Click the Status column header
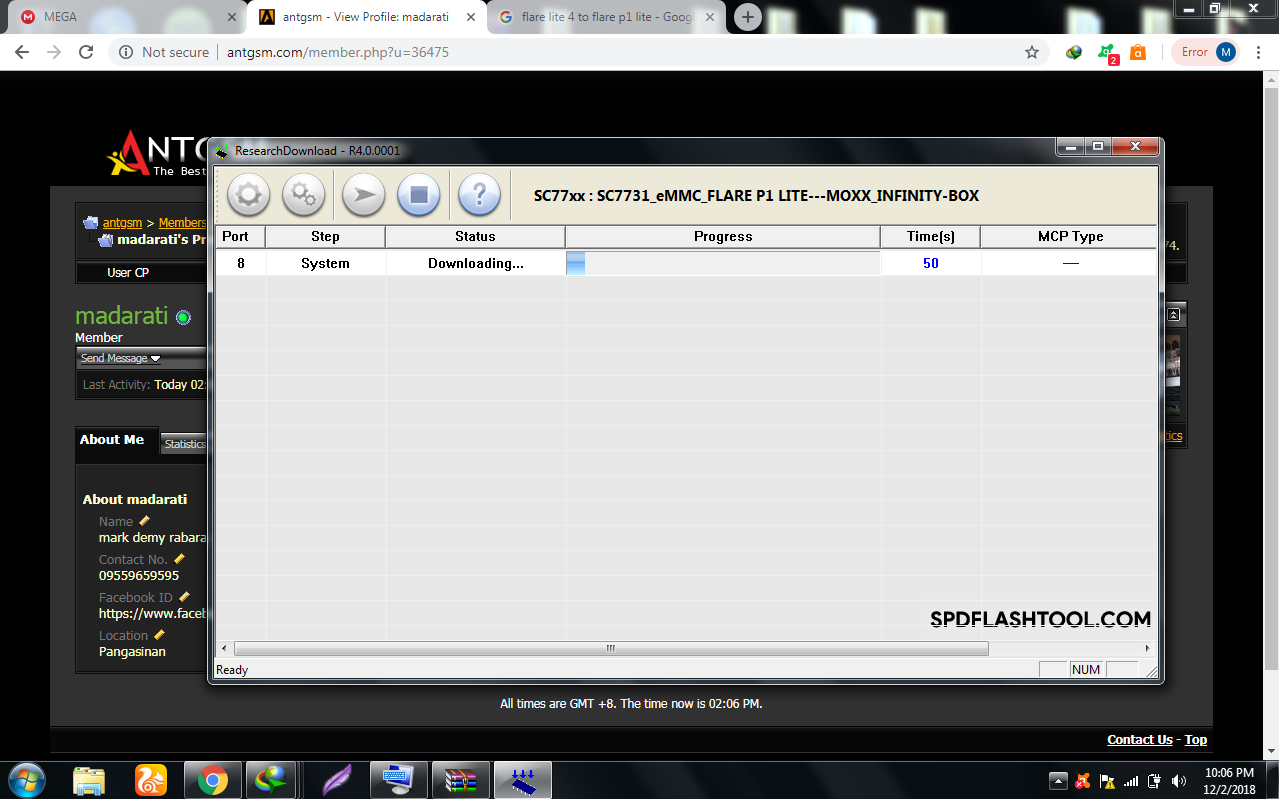The image size is (1279, 799). (475, 237)
